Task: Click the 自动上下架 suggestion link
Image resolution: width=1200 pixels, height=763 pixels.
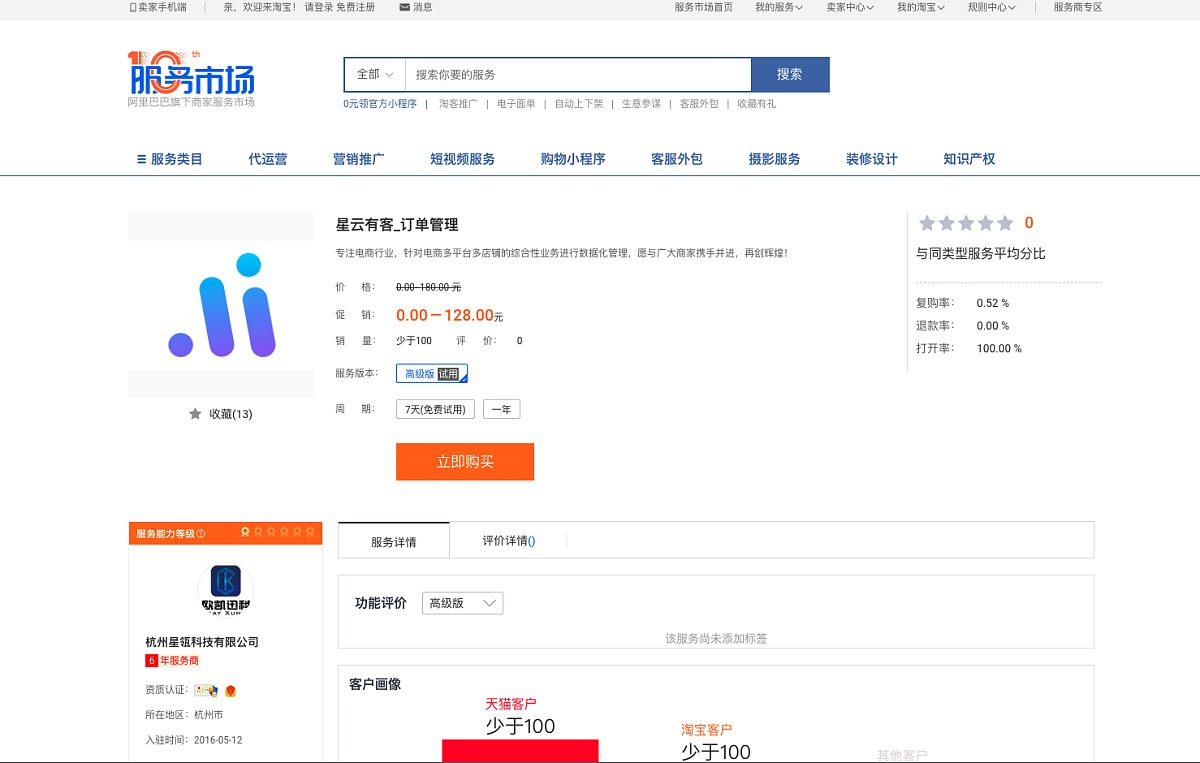Action: coord(579,104)
